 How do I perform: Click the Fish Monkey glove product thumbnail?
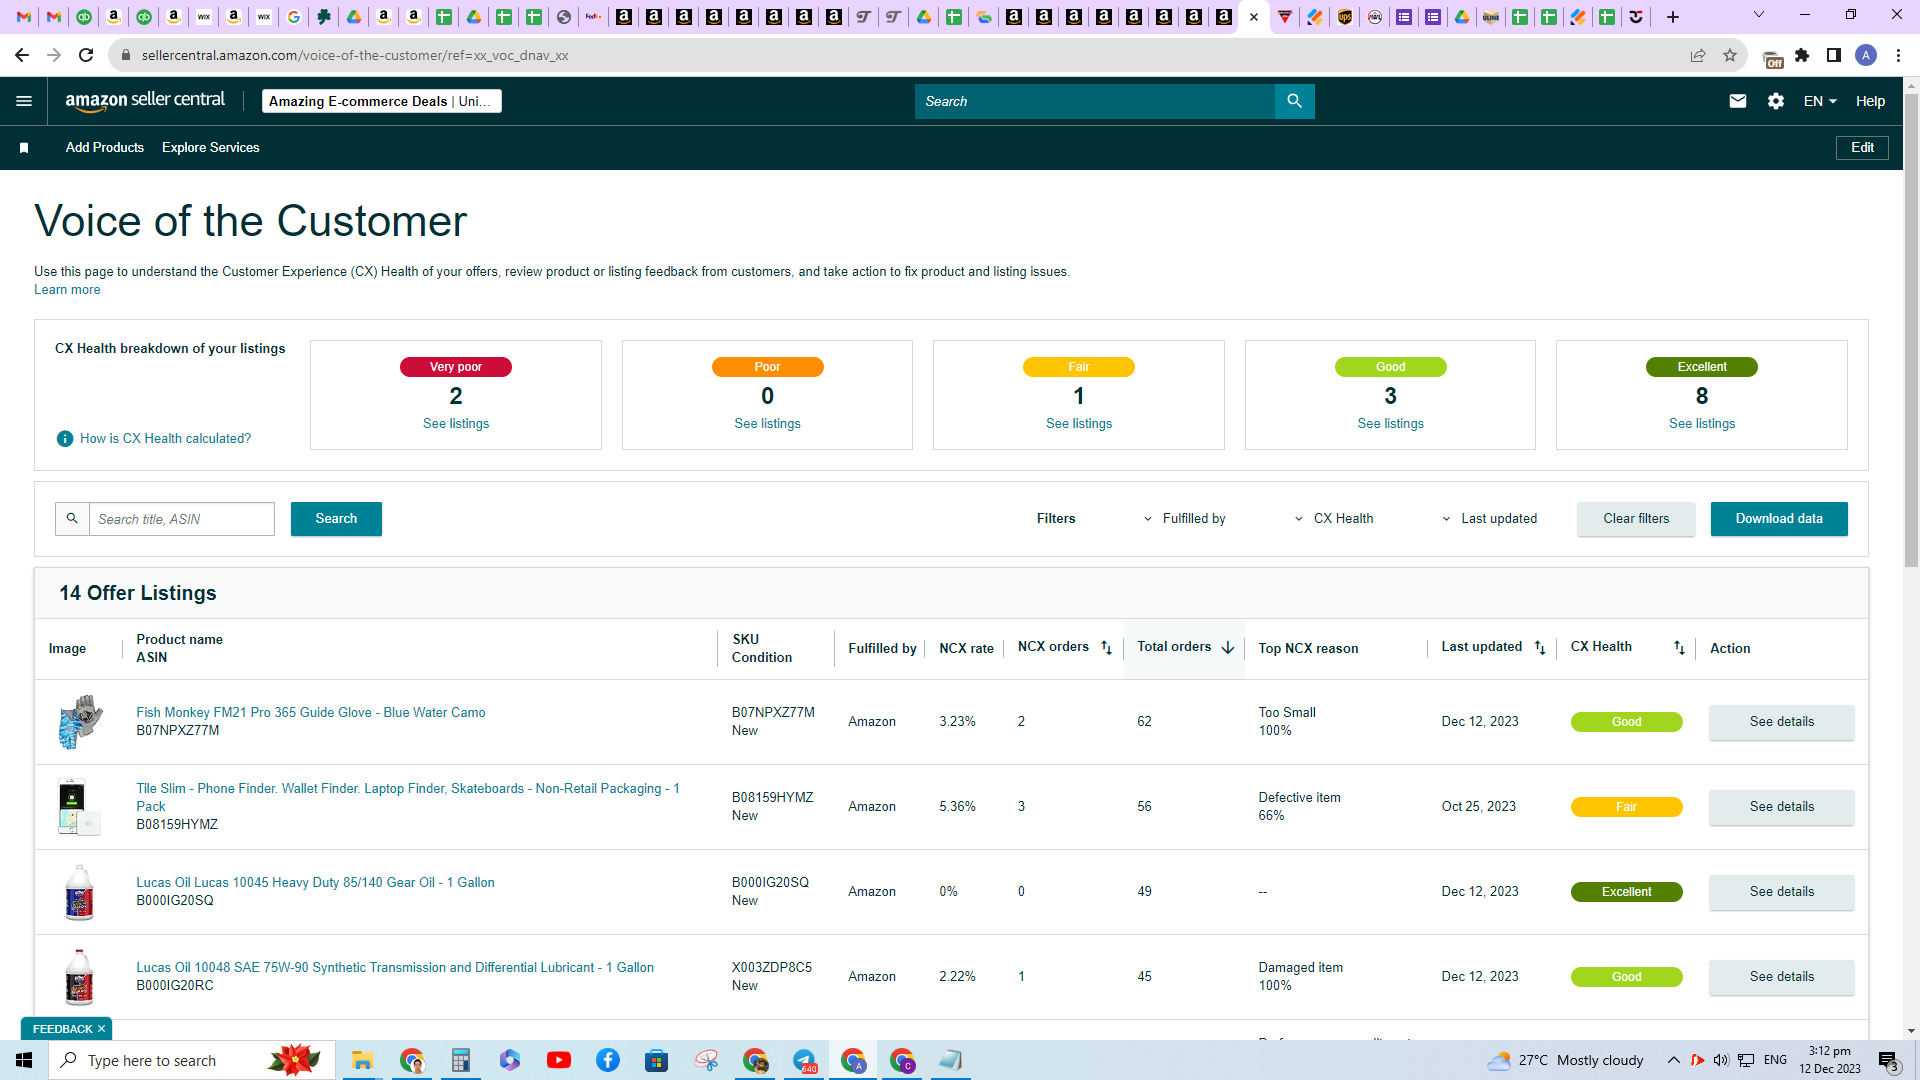click(x=79, y=722)
